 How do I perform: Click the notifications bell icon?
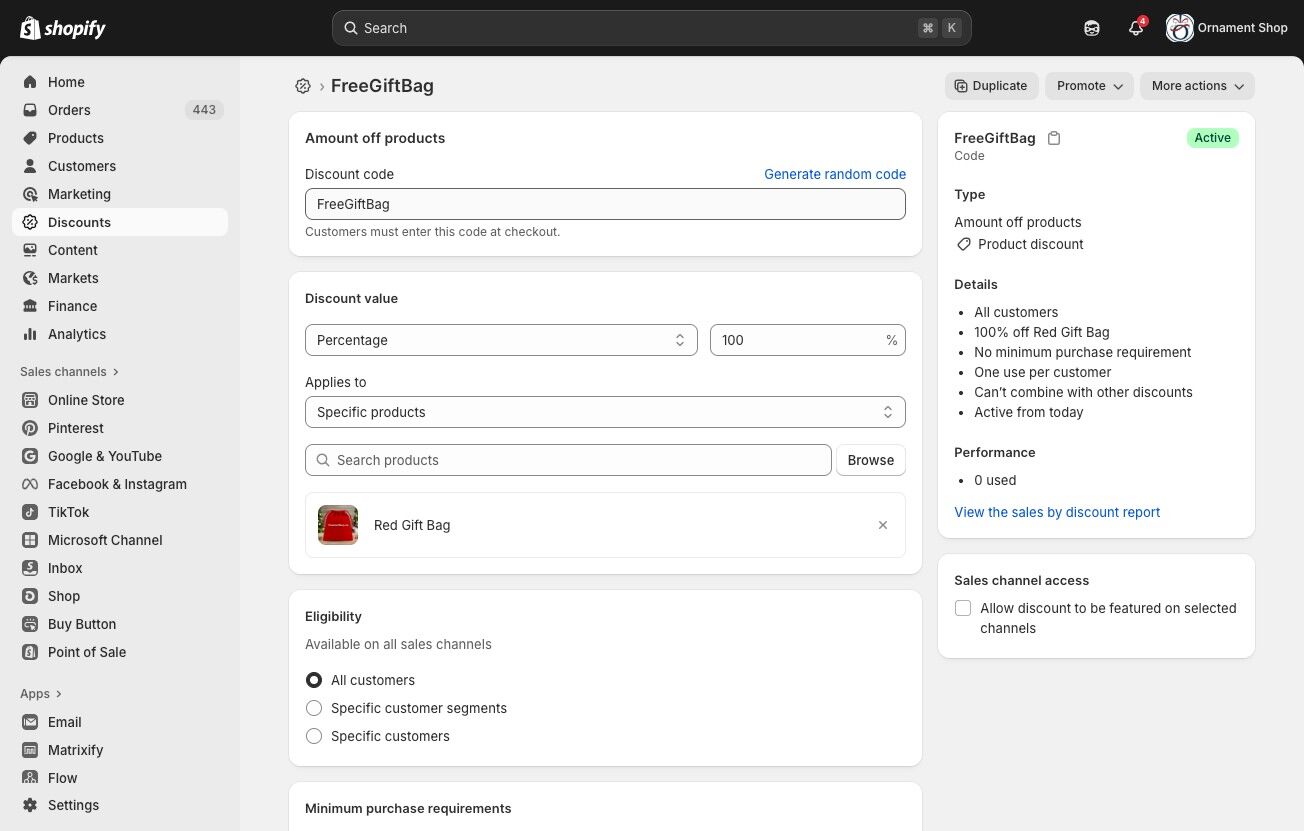[1135, 28]
